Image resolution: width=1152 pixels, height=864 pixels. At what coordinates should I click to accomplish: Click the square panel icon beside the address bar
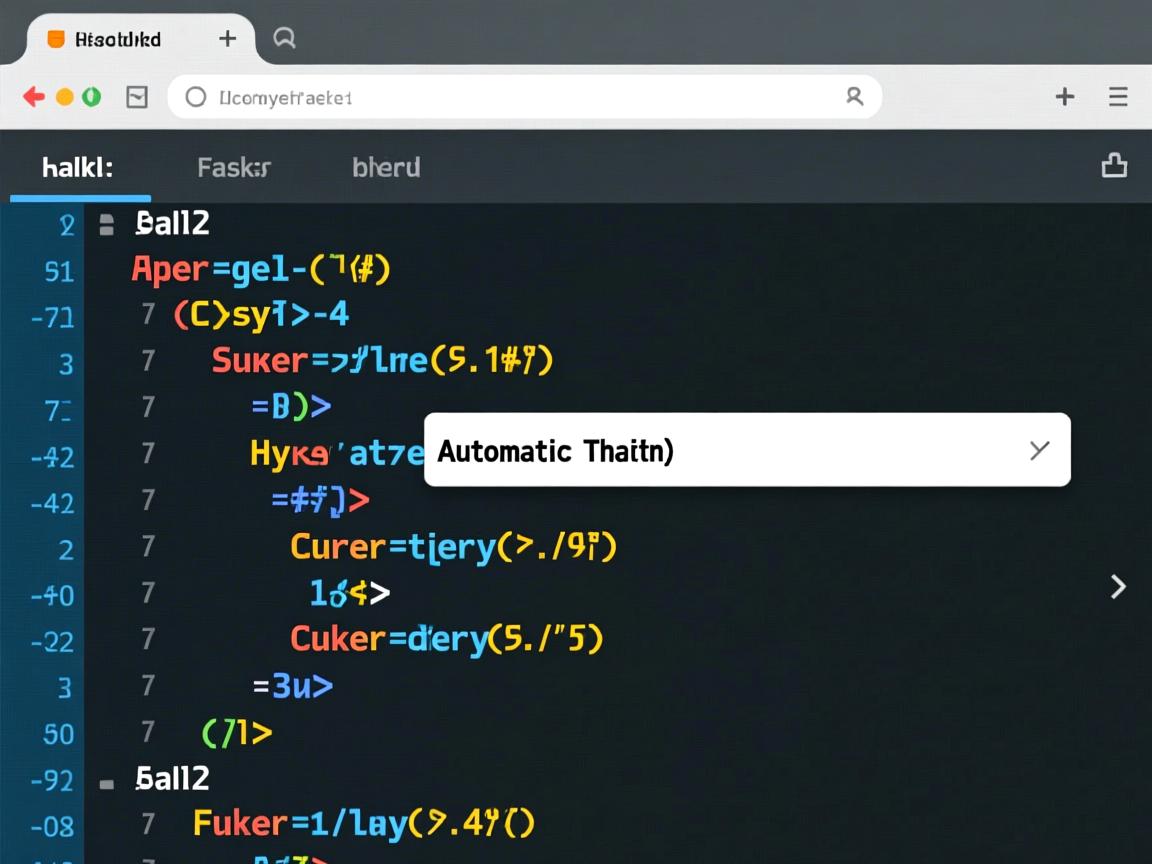coord(137,97)
